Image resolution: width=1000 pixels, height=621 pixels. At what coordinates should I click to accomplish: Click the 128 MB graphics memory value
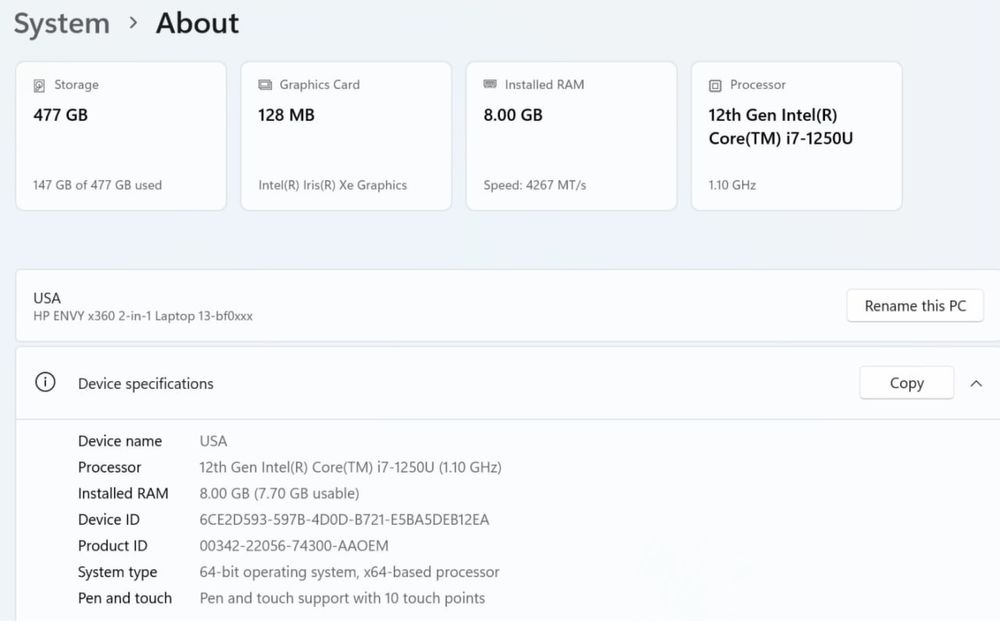[287, 115]
